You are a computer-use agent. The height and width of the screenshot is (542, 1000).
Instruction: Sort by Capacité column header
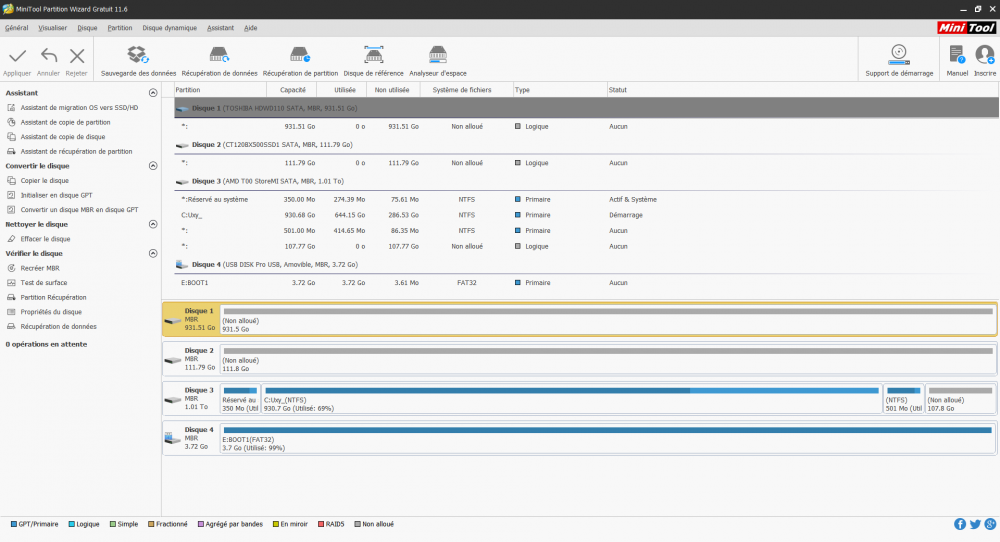(291, 90)
